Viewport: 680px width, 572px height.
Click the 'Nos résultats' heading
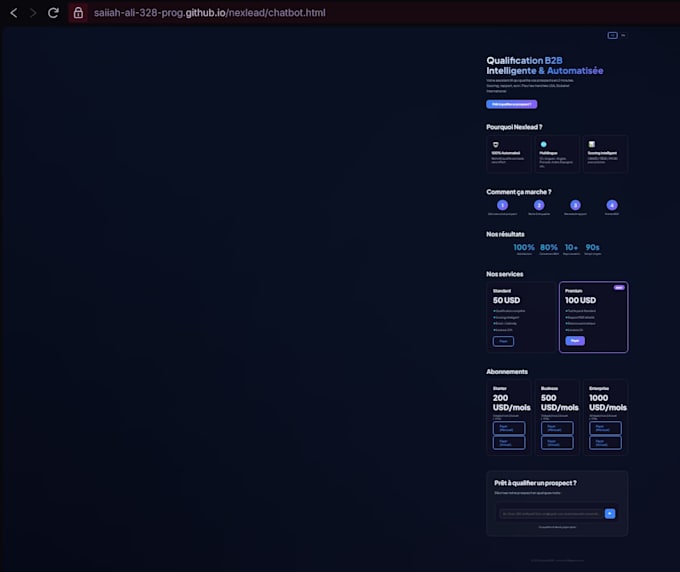[x=505, y=234]
